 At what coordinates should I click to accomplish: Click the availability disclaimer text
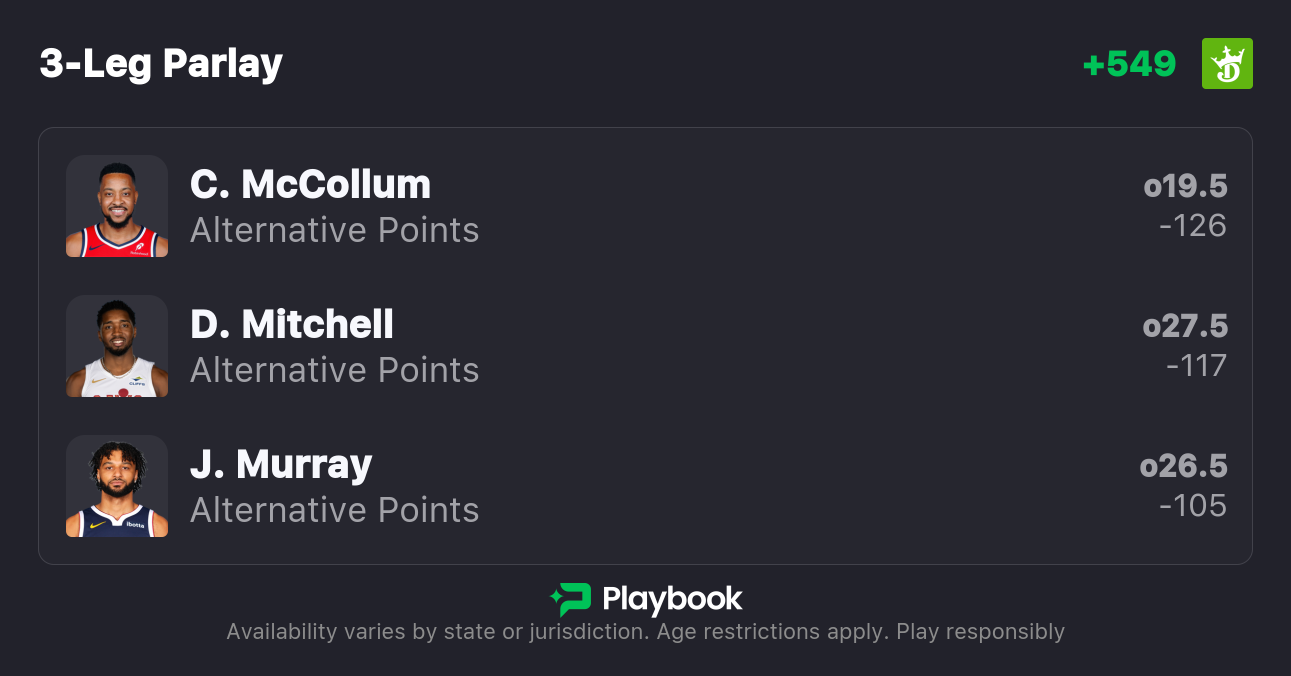coord(645,632)
